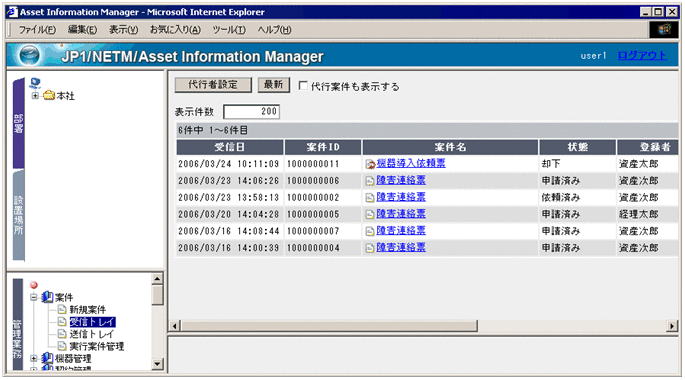Open 障害連絡票 link for item 1000000002
This screenshot has width=685, height=380.
click(x=401, y=197)
